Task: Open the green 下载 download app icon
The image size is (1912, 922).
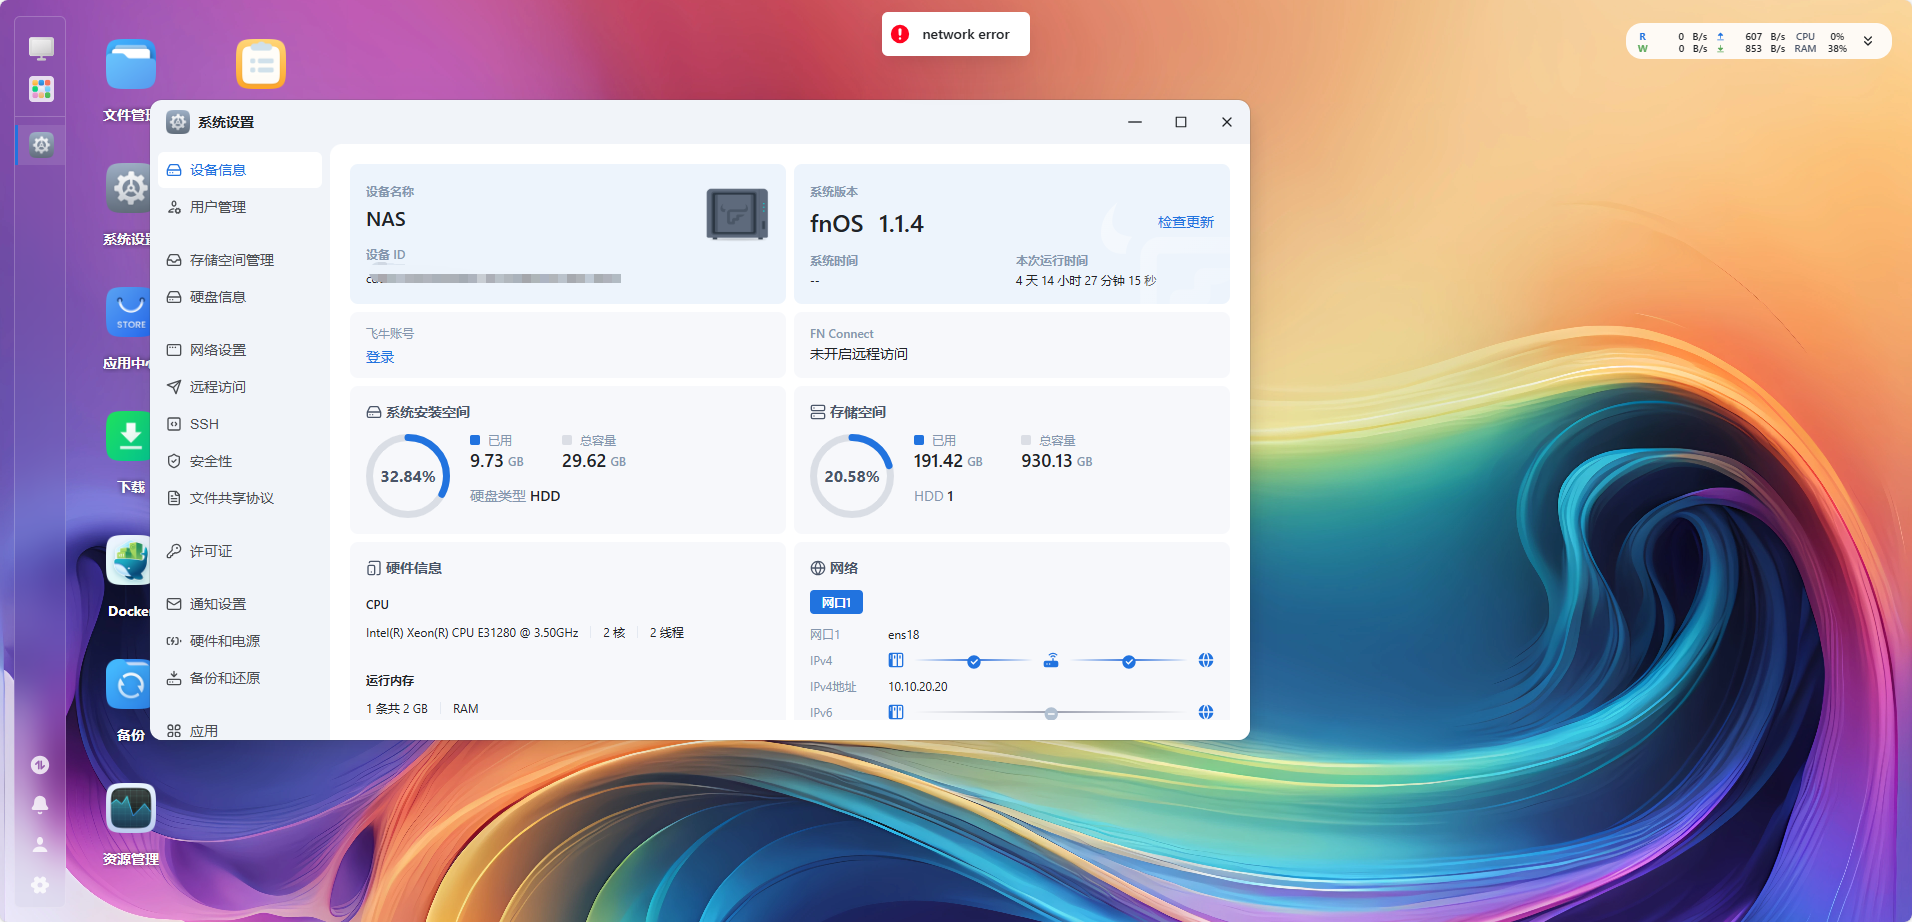Action: point(130,436)
